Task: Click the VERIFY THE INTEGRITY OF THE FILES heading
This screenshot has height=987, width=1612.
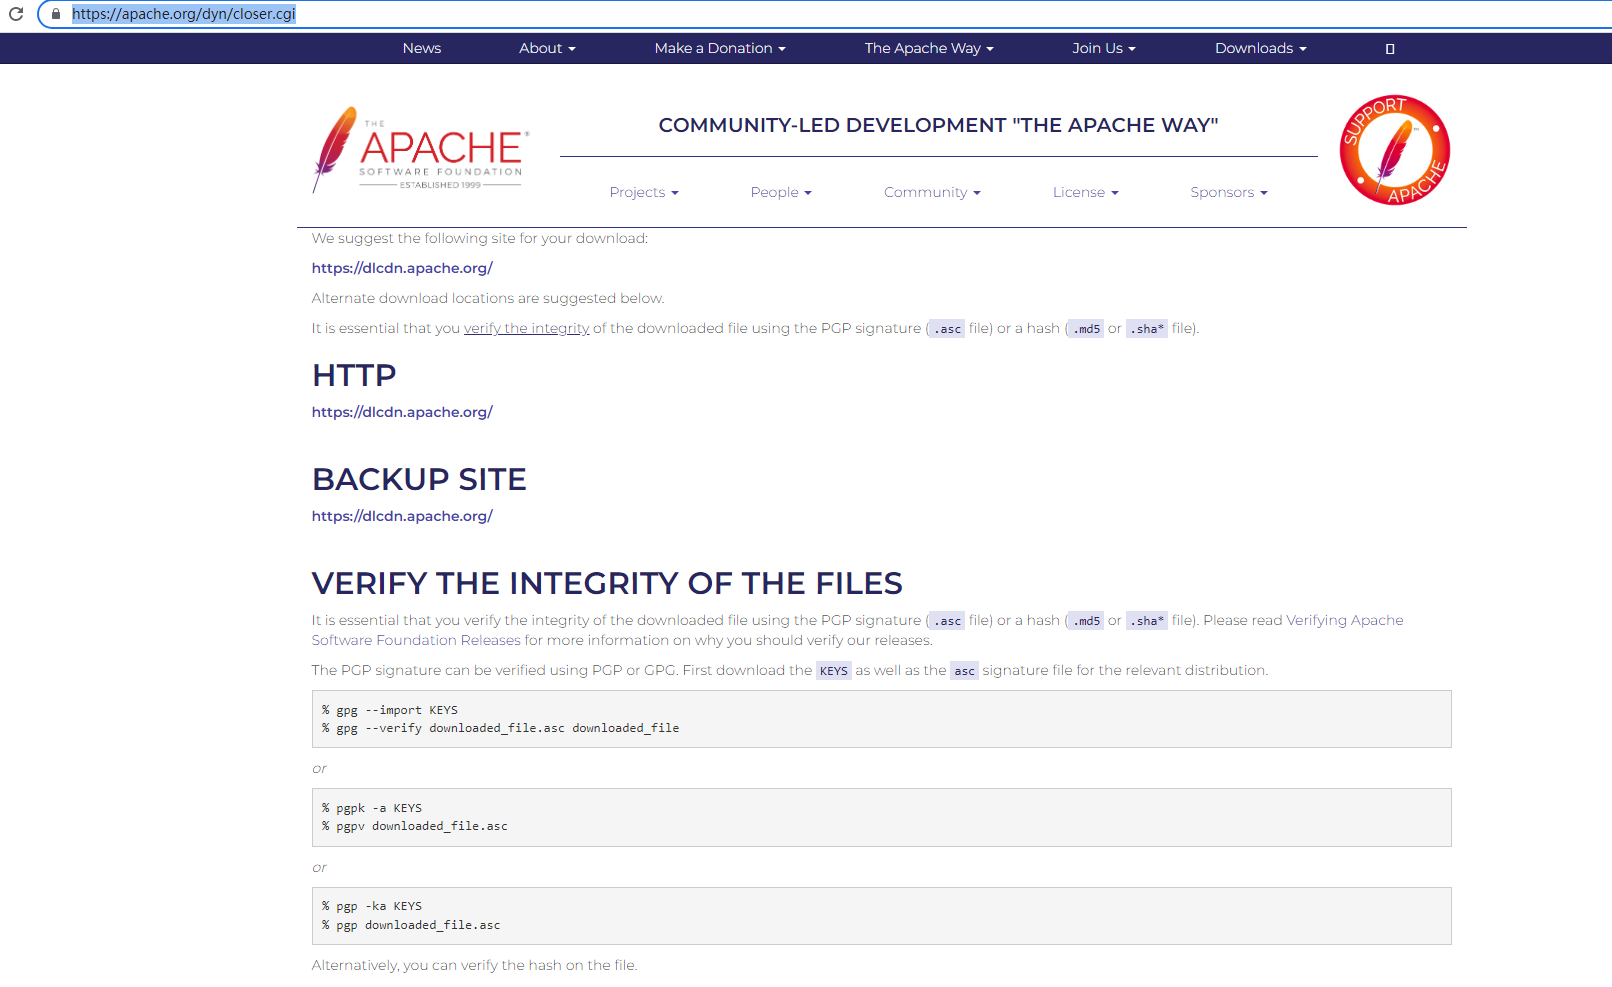Action: [607, 583]
